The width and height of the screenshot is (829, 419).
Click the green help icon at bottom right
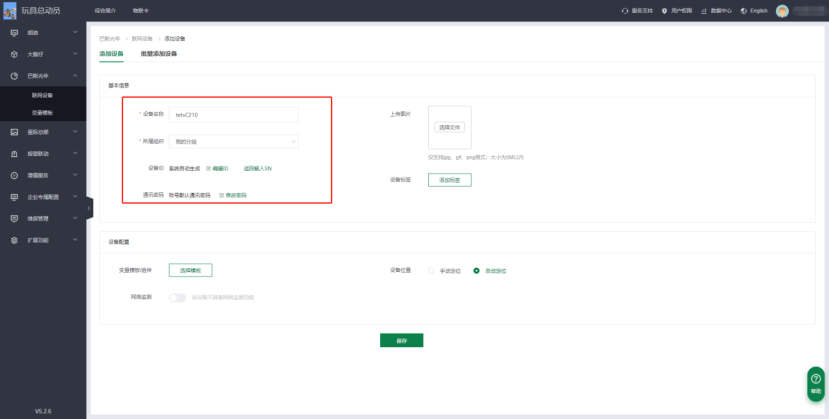click(816, 379)
